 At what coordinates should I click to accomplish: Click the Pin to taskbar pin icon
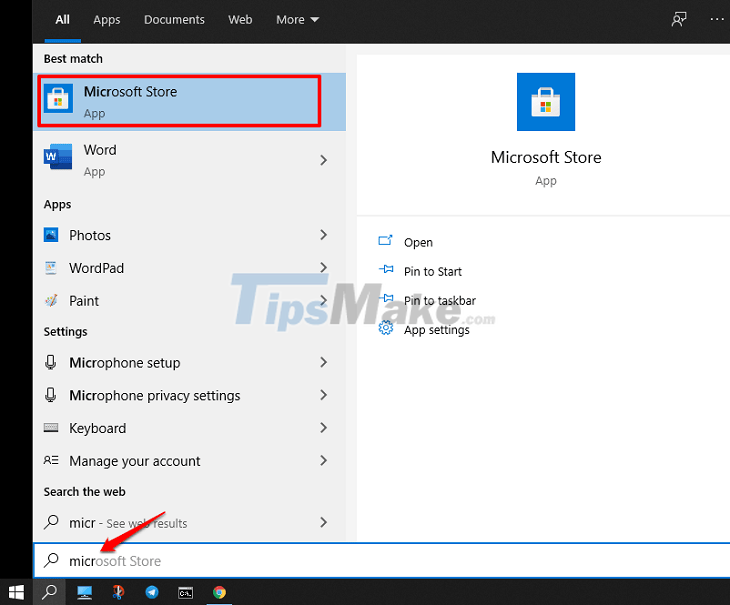coord(386,298)
